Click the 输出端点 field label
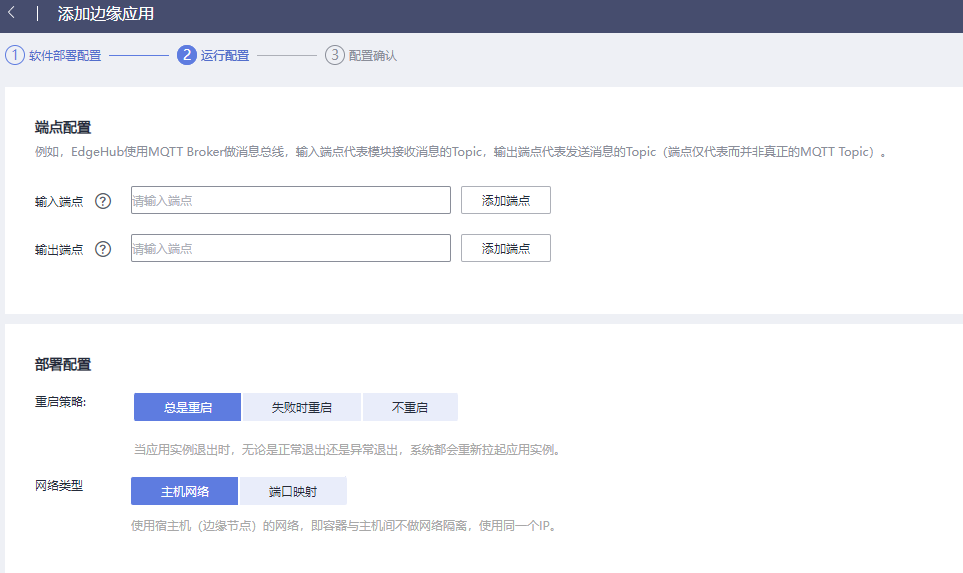 59,249
